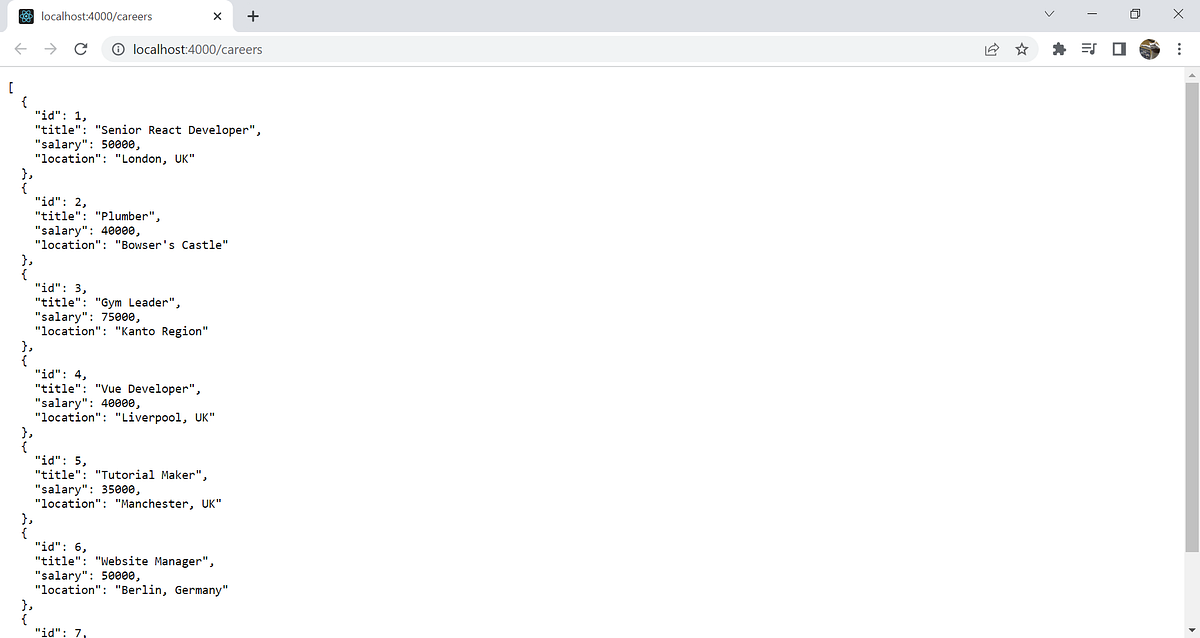Reload the localhost careers page

point(81,49)
